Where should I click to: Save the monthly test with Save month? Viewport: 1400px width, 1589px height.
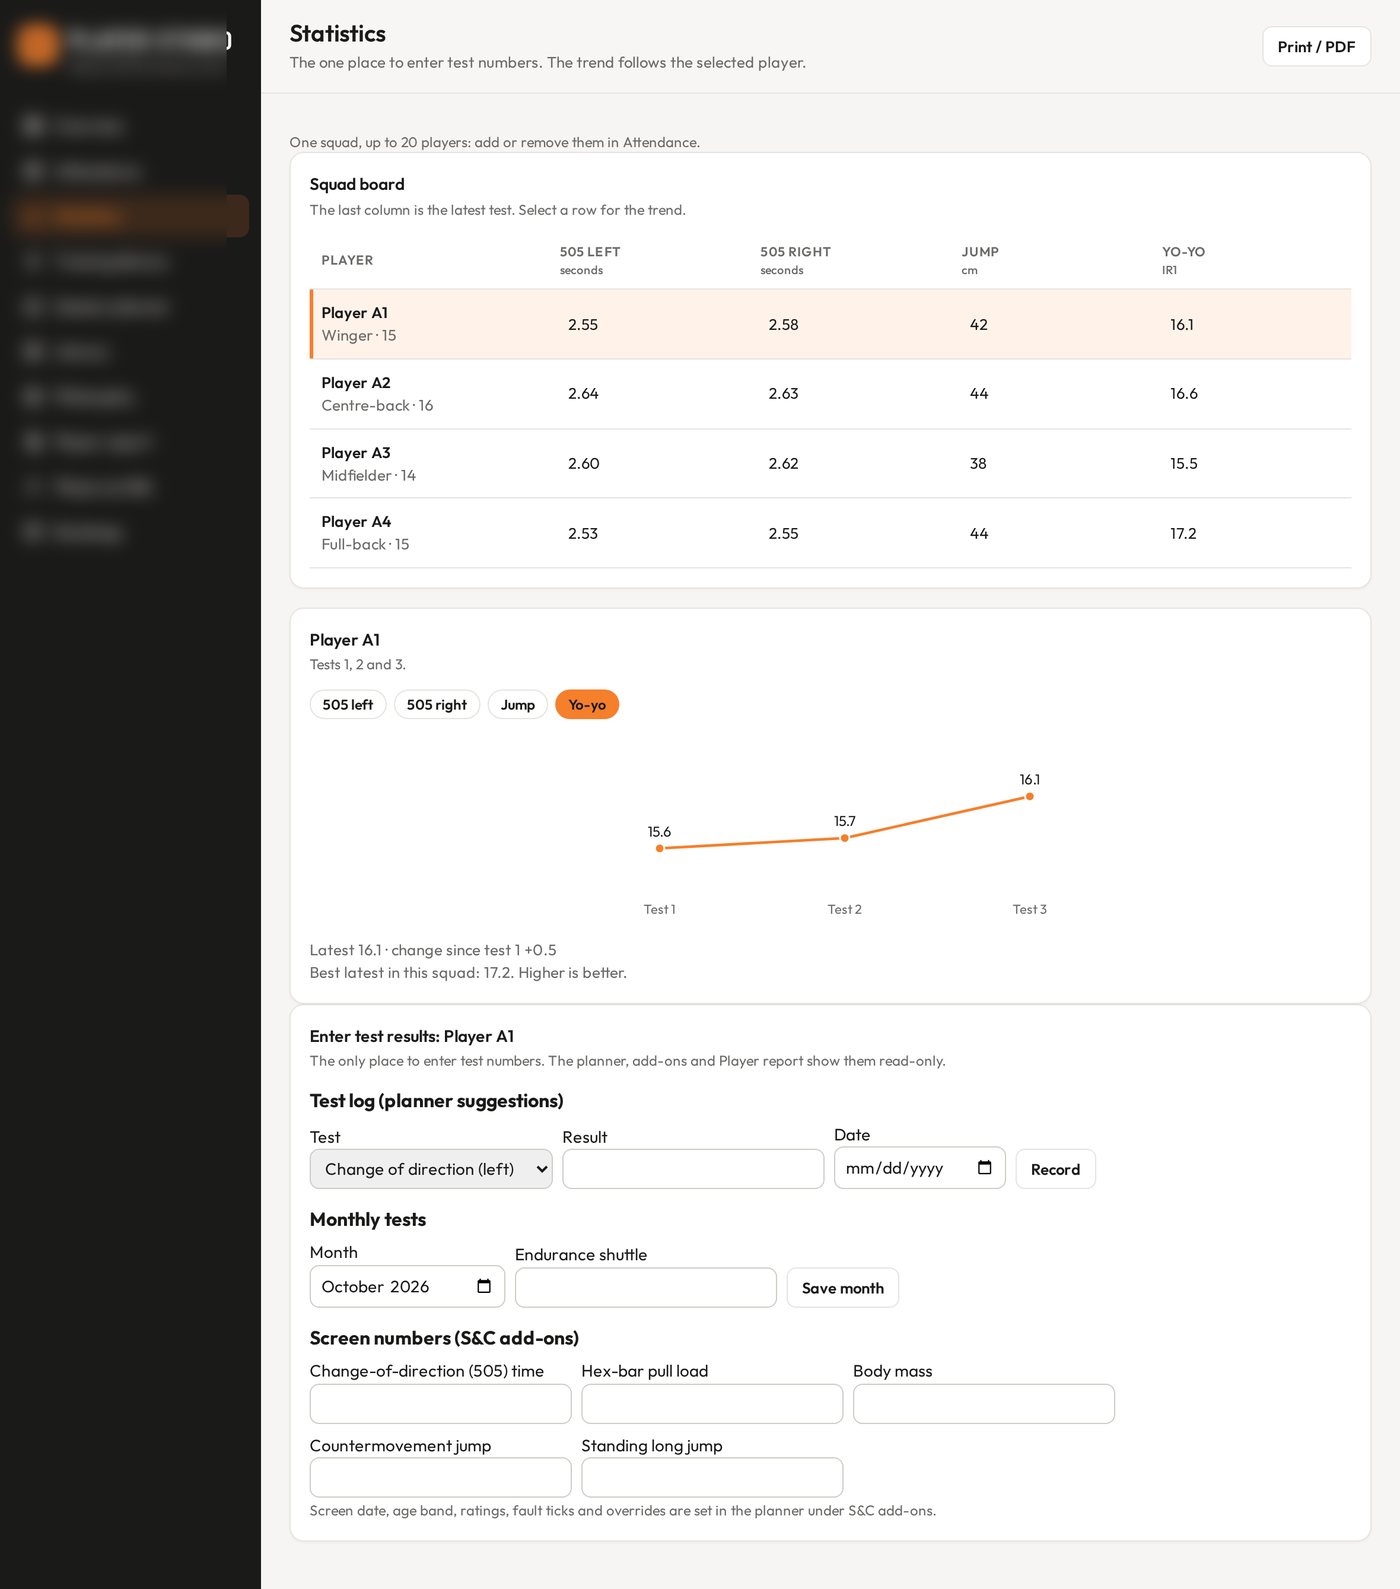pyautogui.click(x=843, y=1288)
